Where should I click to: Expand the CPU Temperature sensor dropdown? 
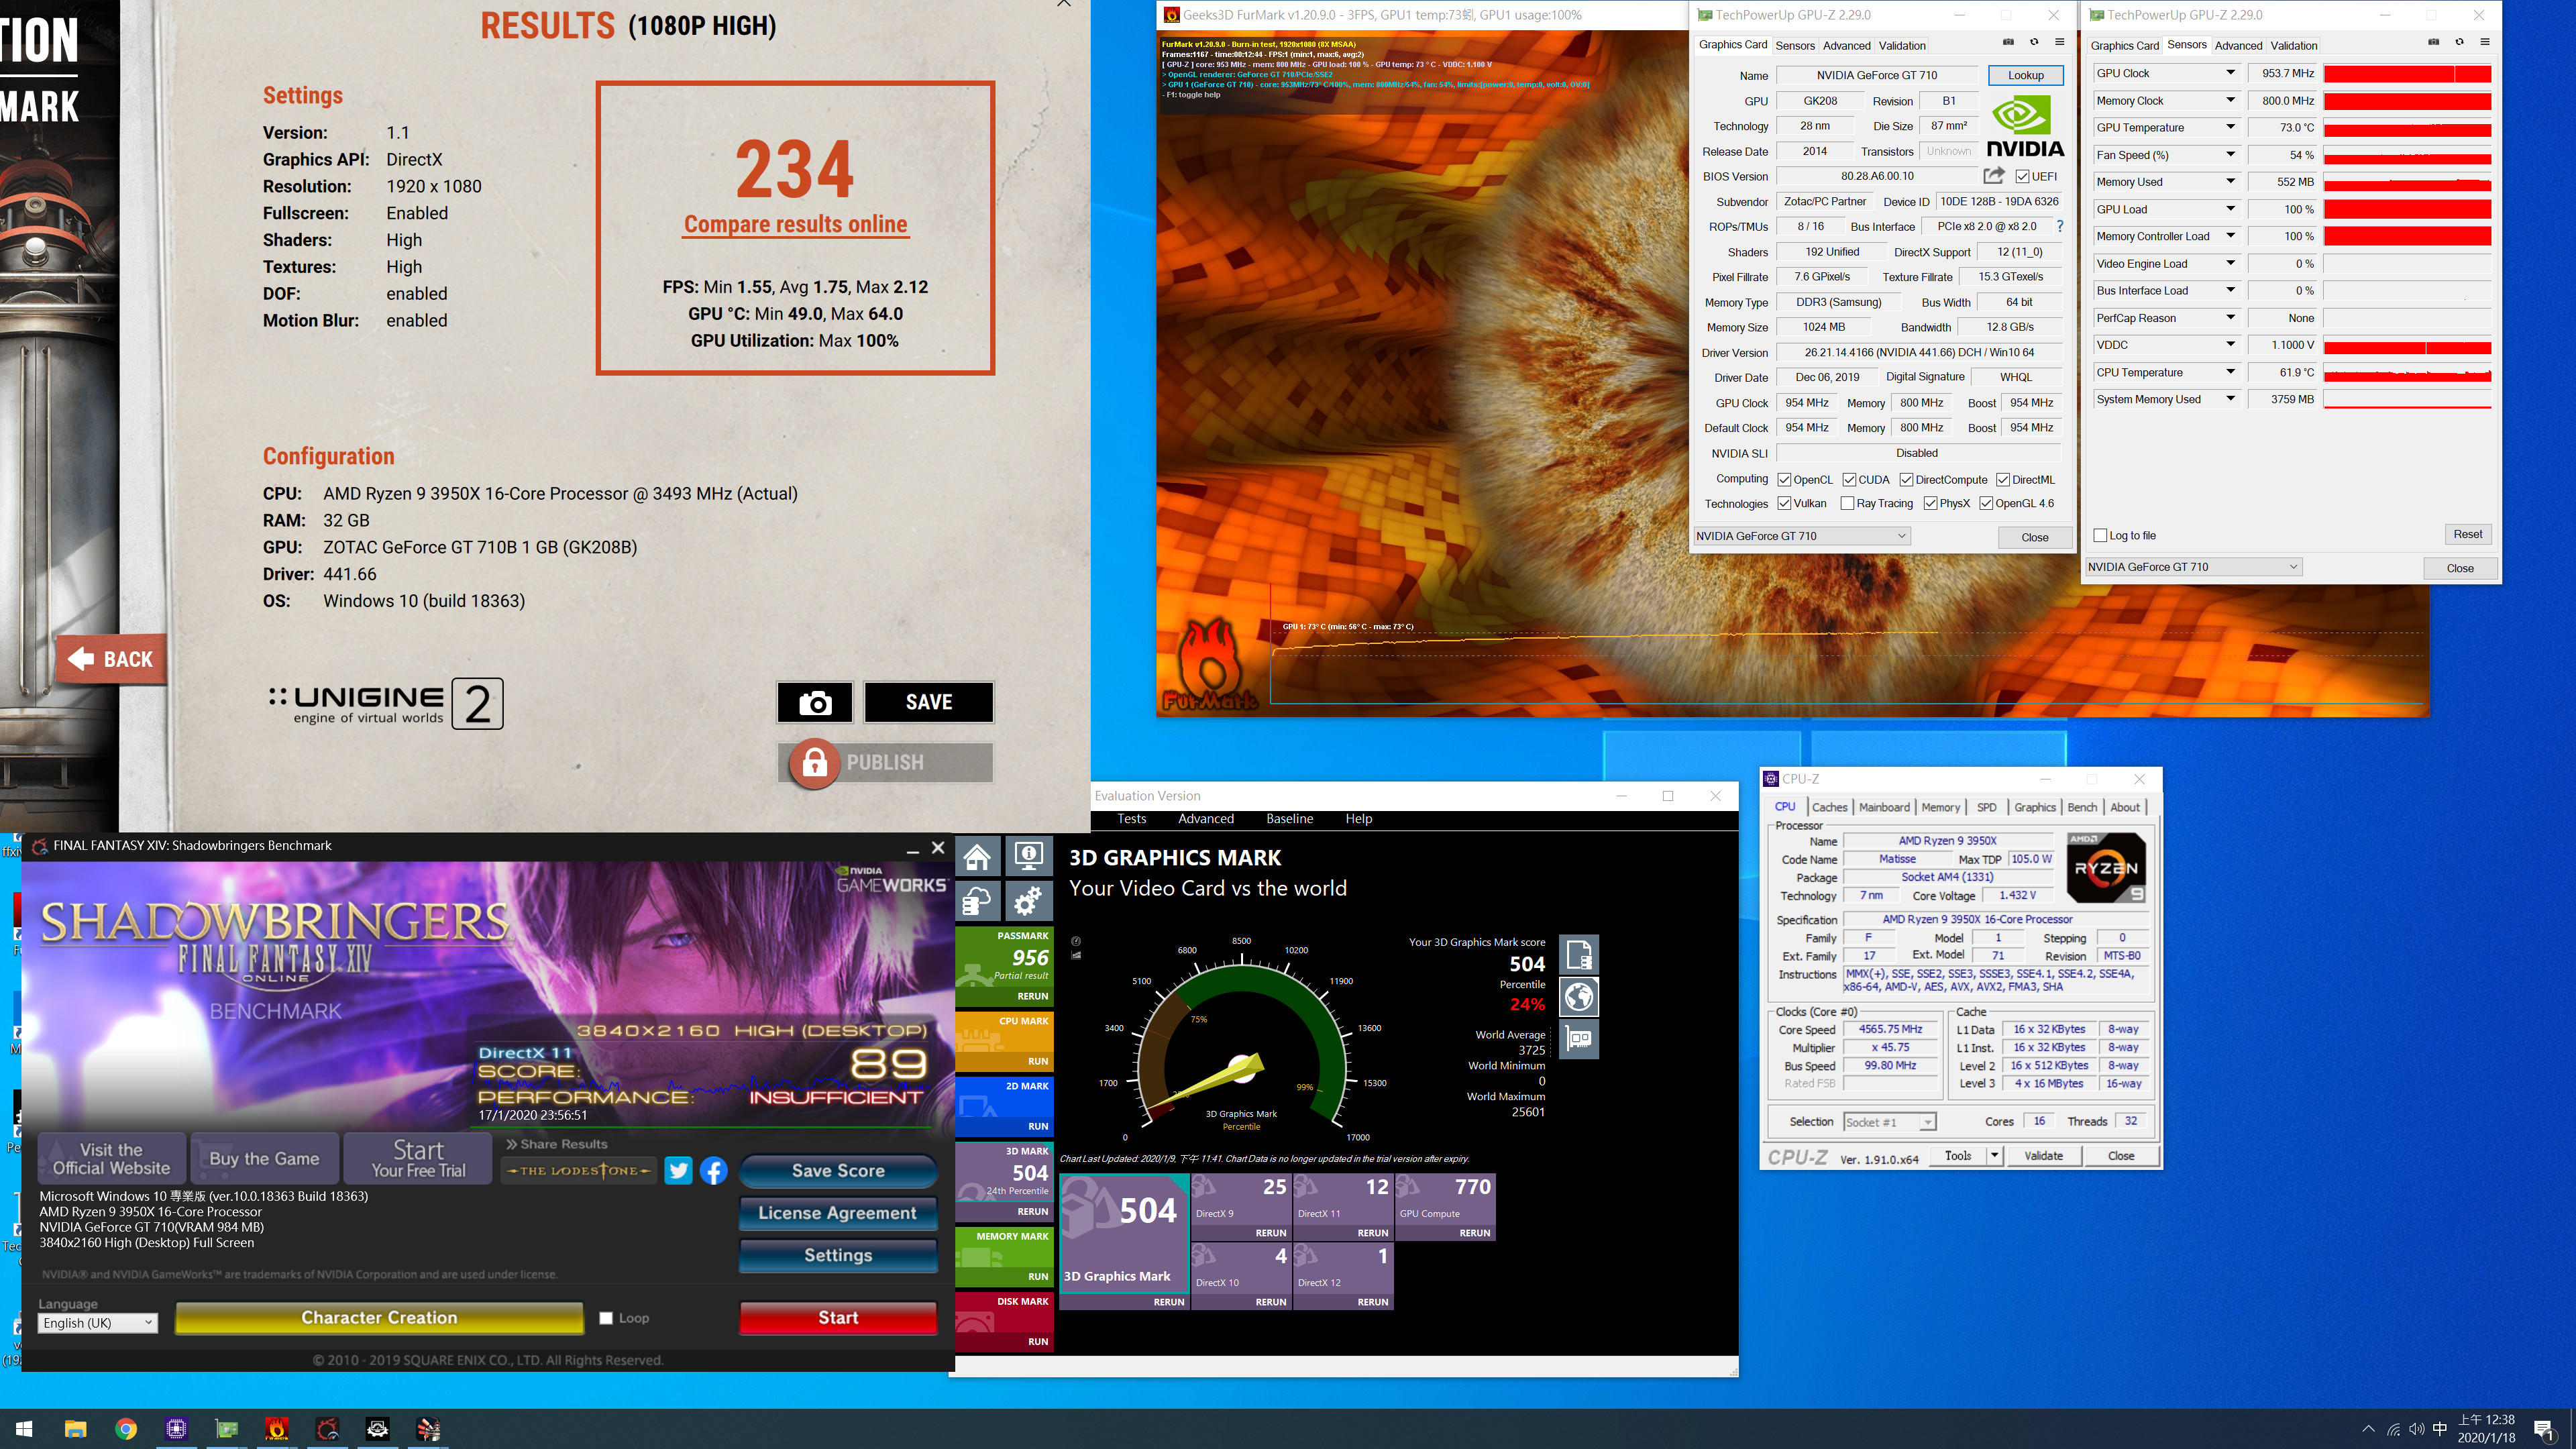pos(2230,372)
